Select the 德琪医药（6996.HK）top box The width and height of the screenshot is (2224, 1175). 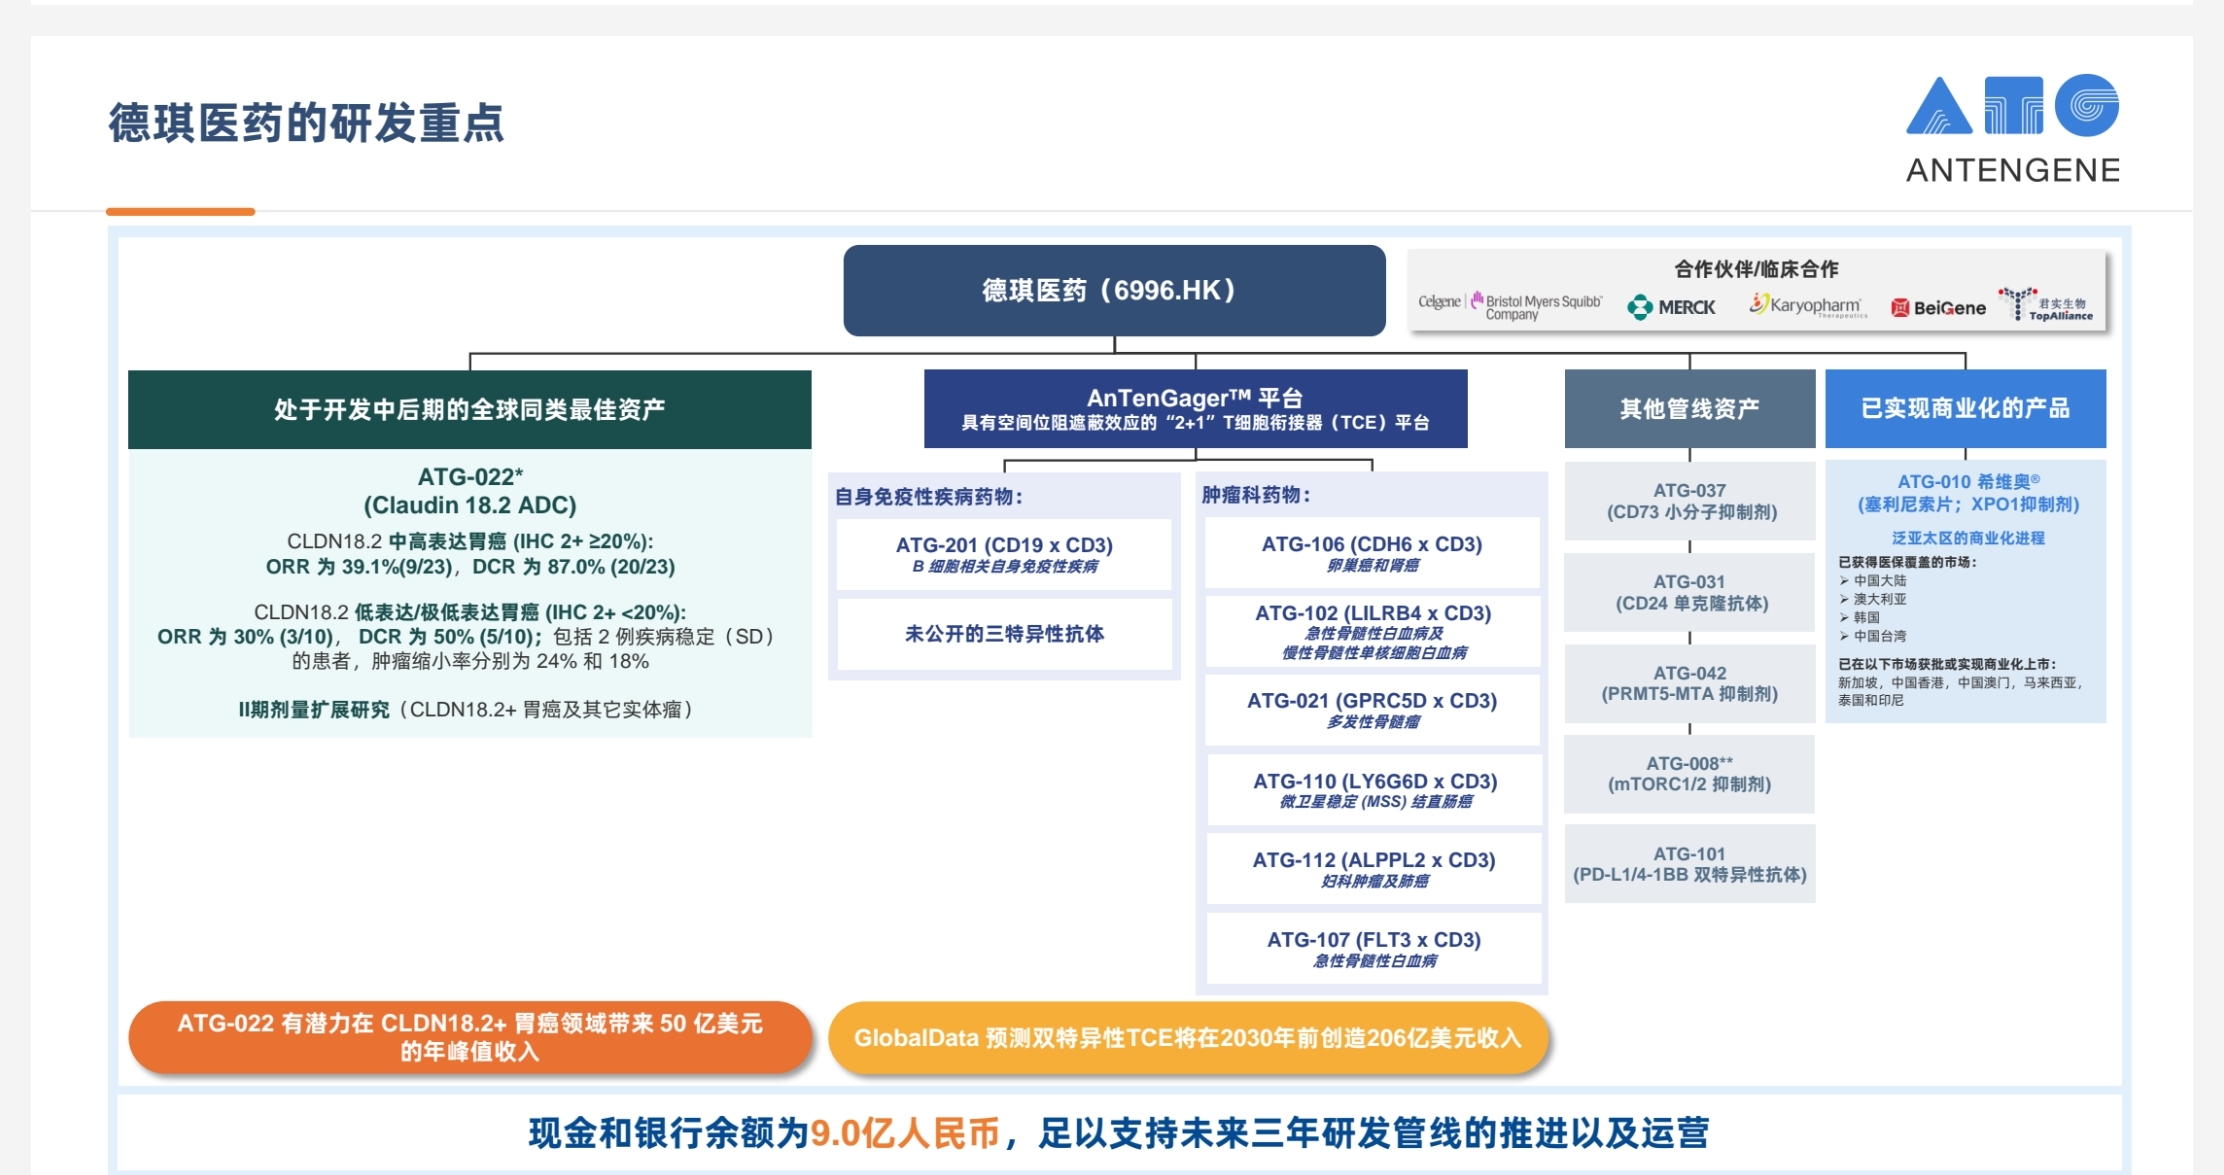(1114, 290)
